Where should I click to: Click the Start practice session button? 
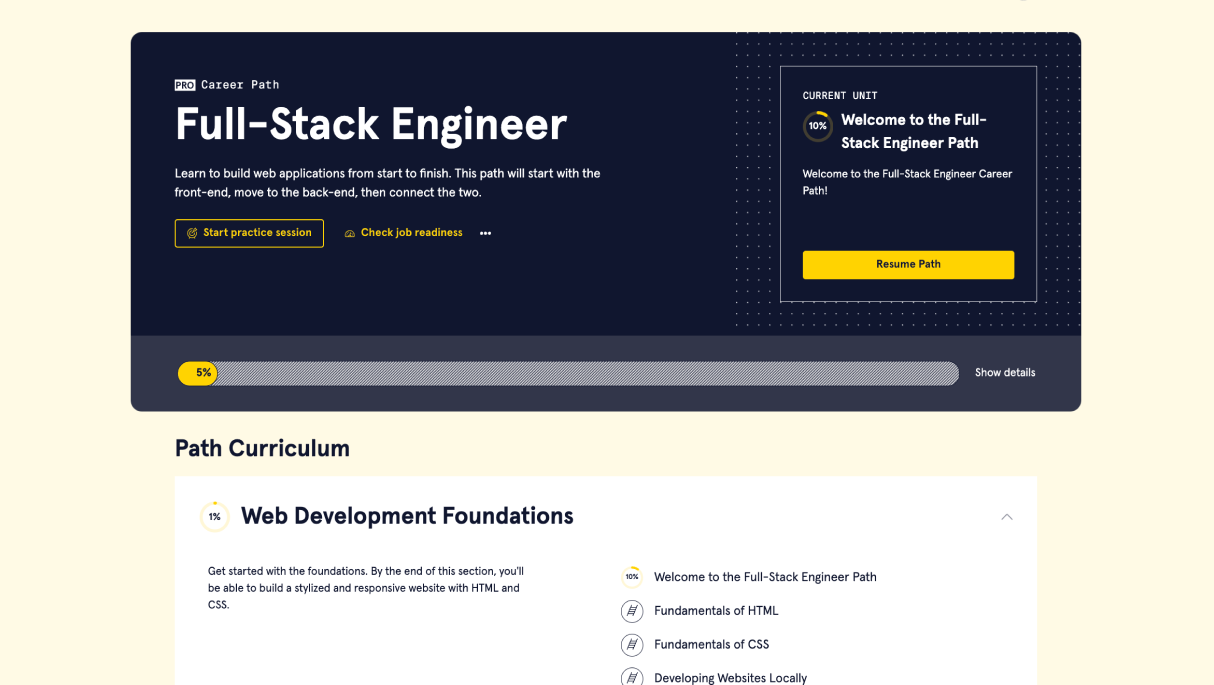click(249, 233)
